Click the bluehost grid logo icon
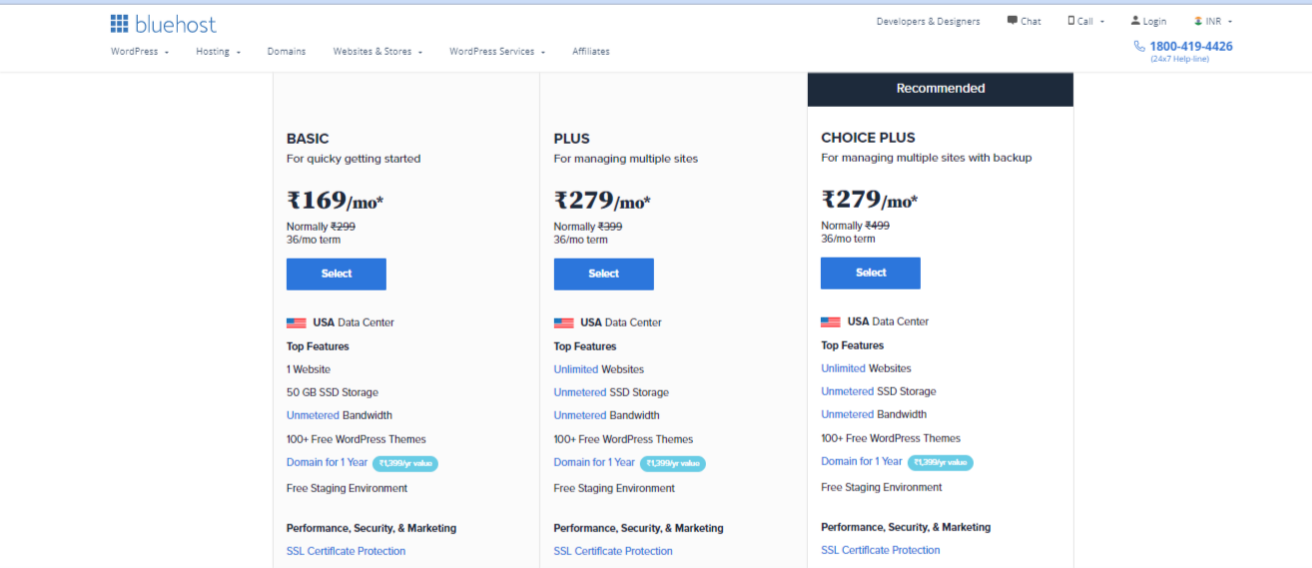1312x568 pixels. (x=120, y=23)
